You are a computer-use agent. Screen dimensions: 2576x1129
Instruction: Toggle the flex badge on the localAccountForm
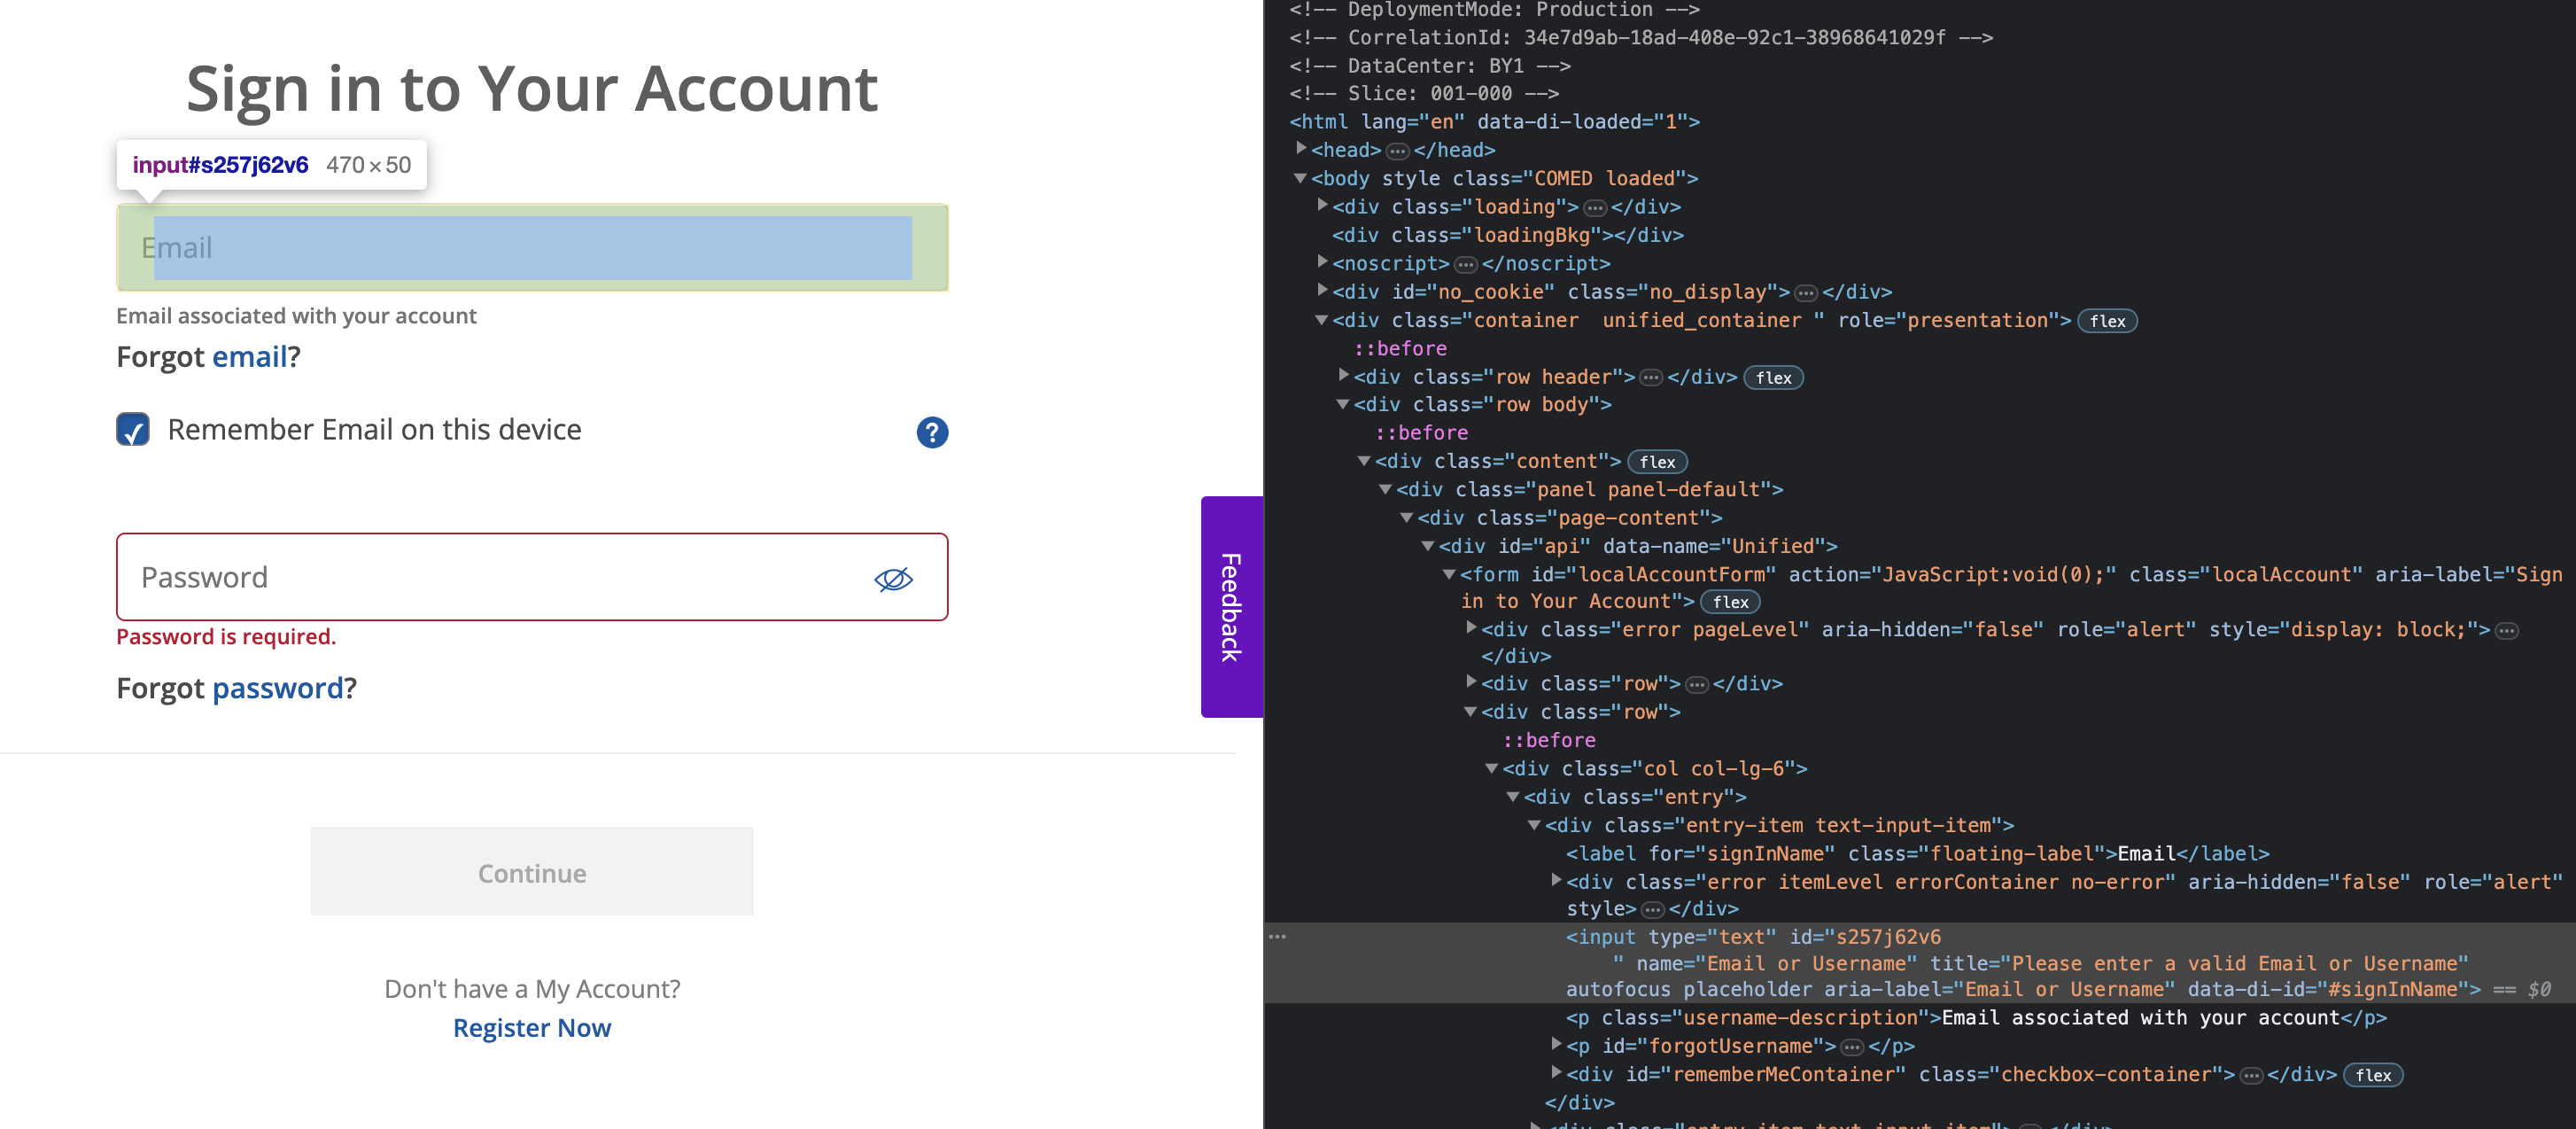pyautogui.click(x=1730, y=601)
